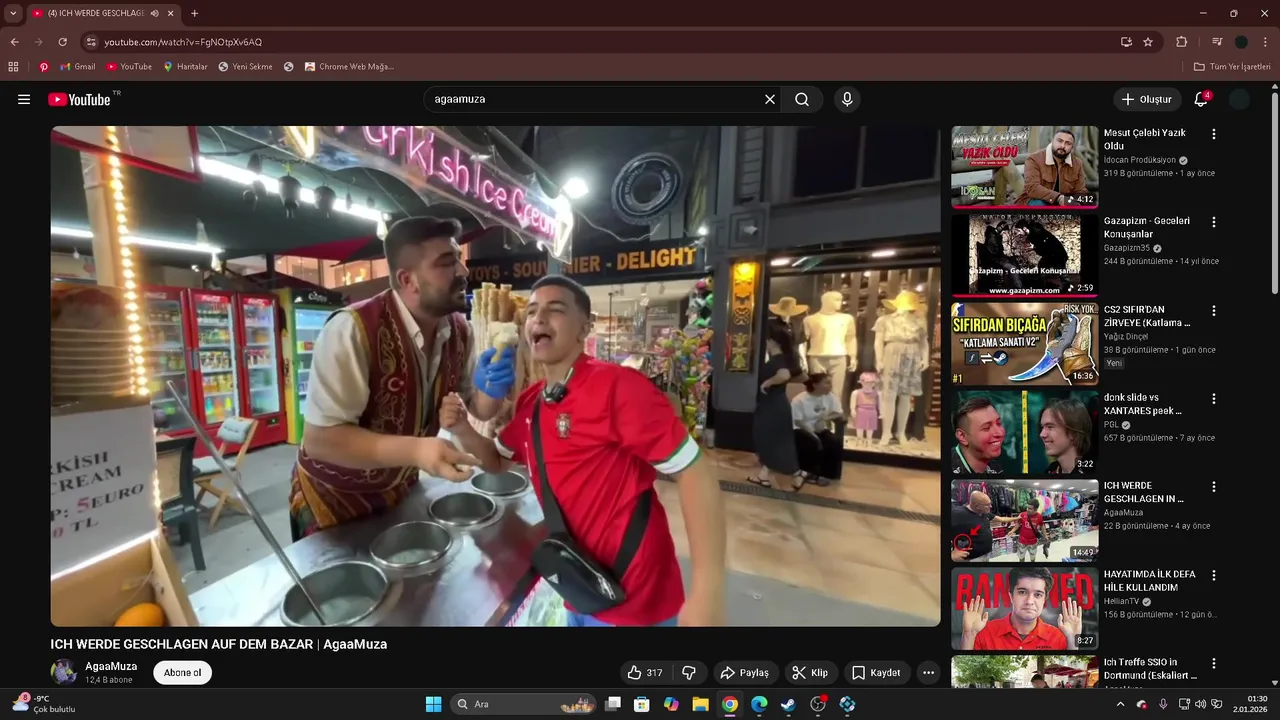
Task: Clear the search text with the X
Action: point(770,99)
